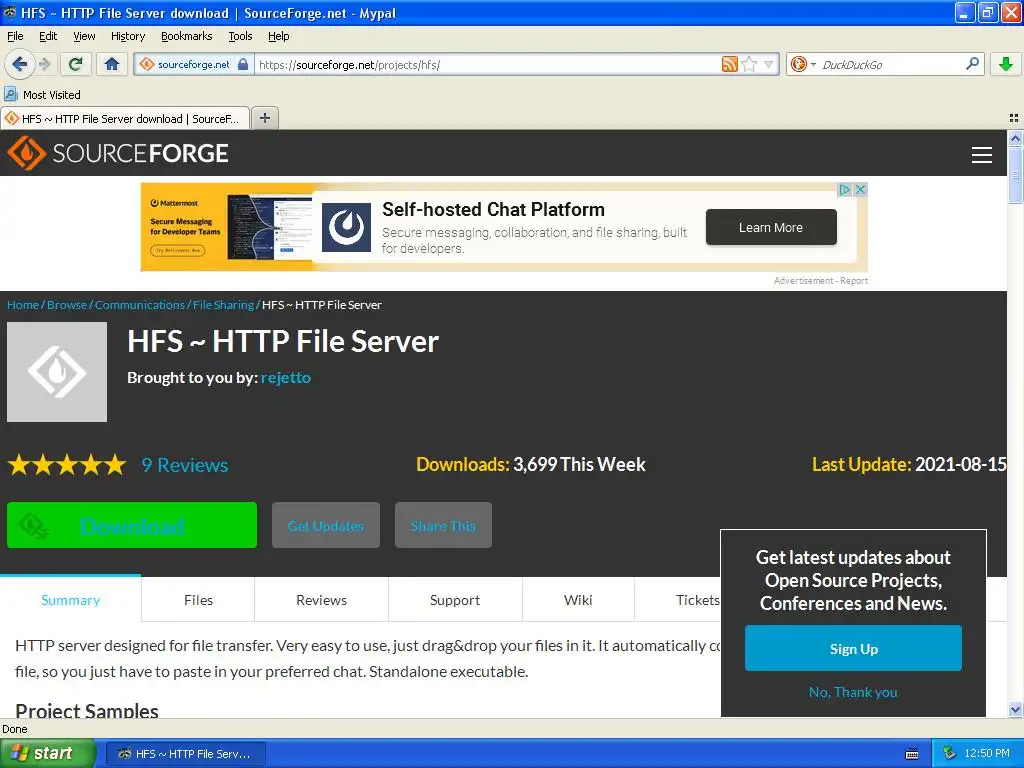The image size is (1024, 768).
Task: Subscribe using the RSS feed icon
Action: point(729,64)
